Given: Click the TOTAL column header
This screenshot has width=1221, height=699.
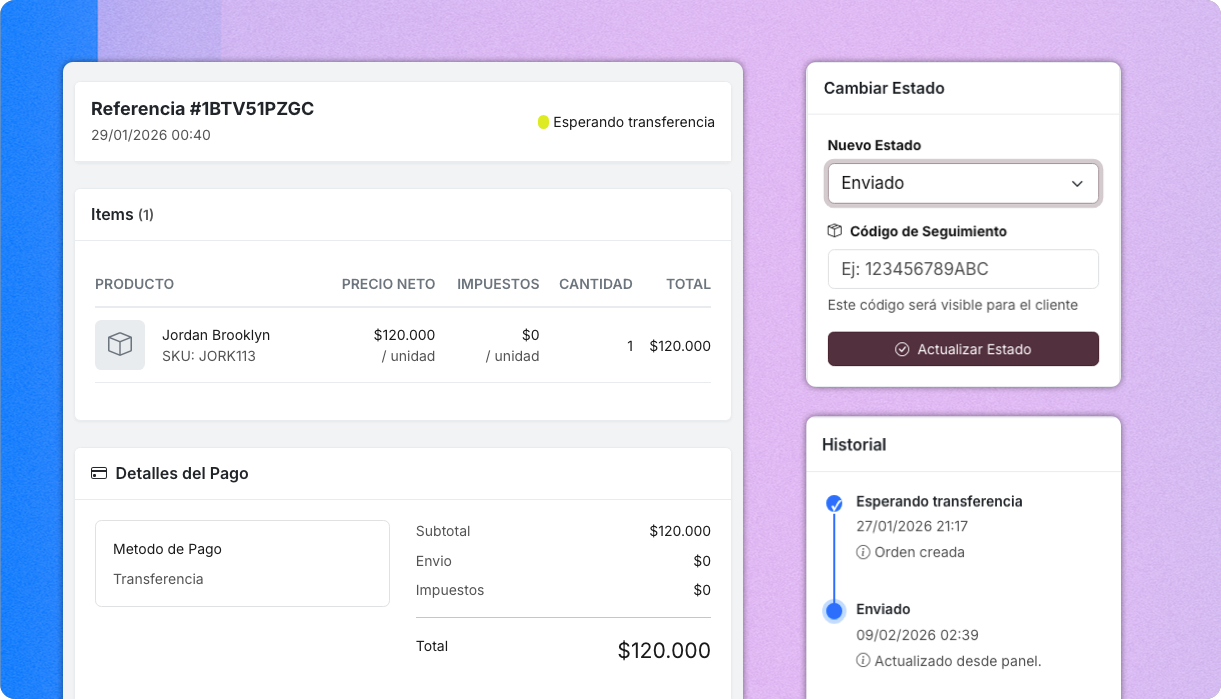Looking at the screenshot, I should [x=688, y=284].
